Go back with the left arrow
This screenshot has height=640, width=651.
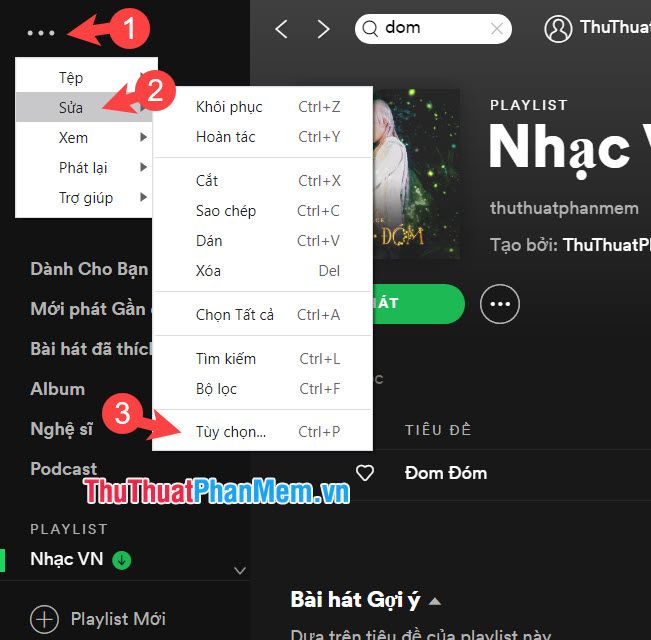coord(281,29)
